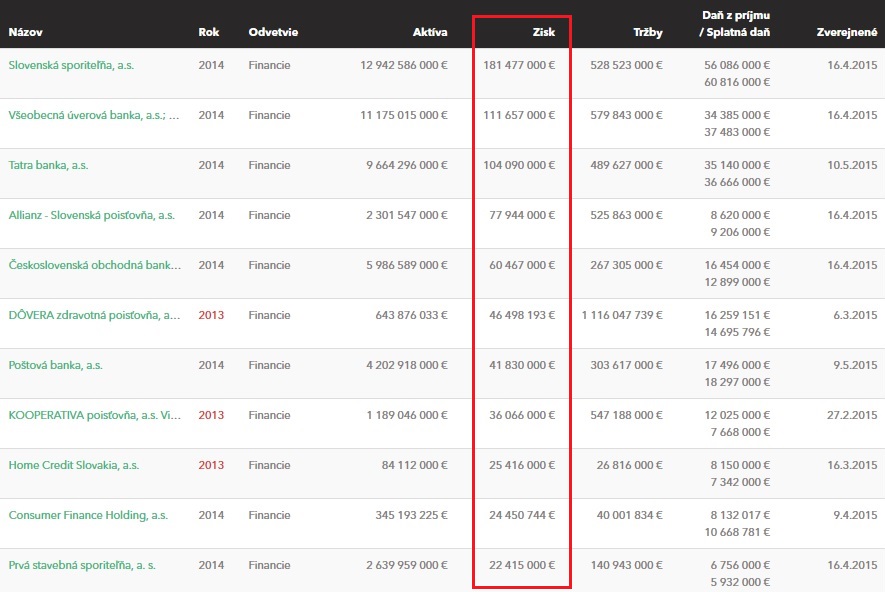Click revenue value 303 617 000 €
The height and width of the screenshot is (592, 885).
[x=626, y=365]
